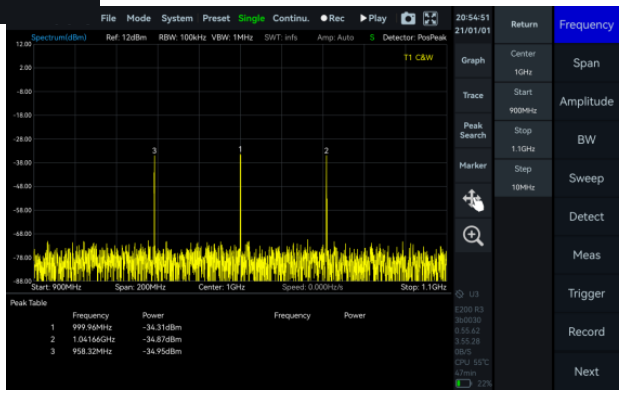Click peak marker 1 on the spectrum

coord(240,150)
